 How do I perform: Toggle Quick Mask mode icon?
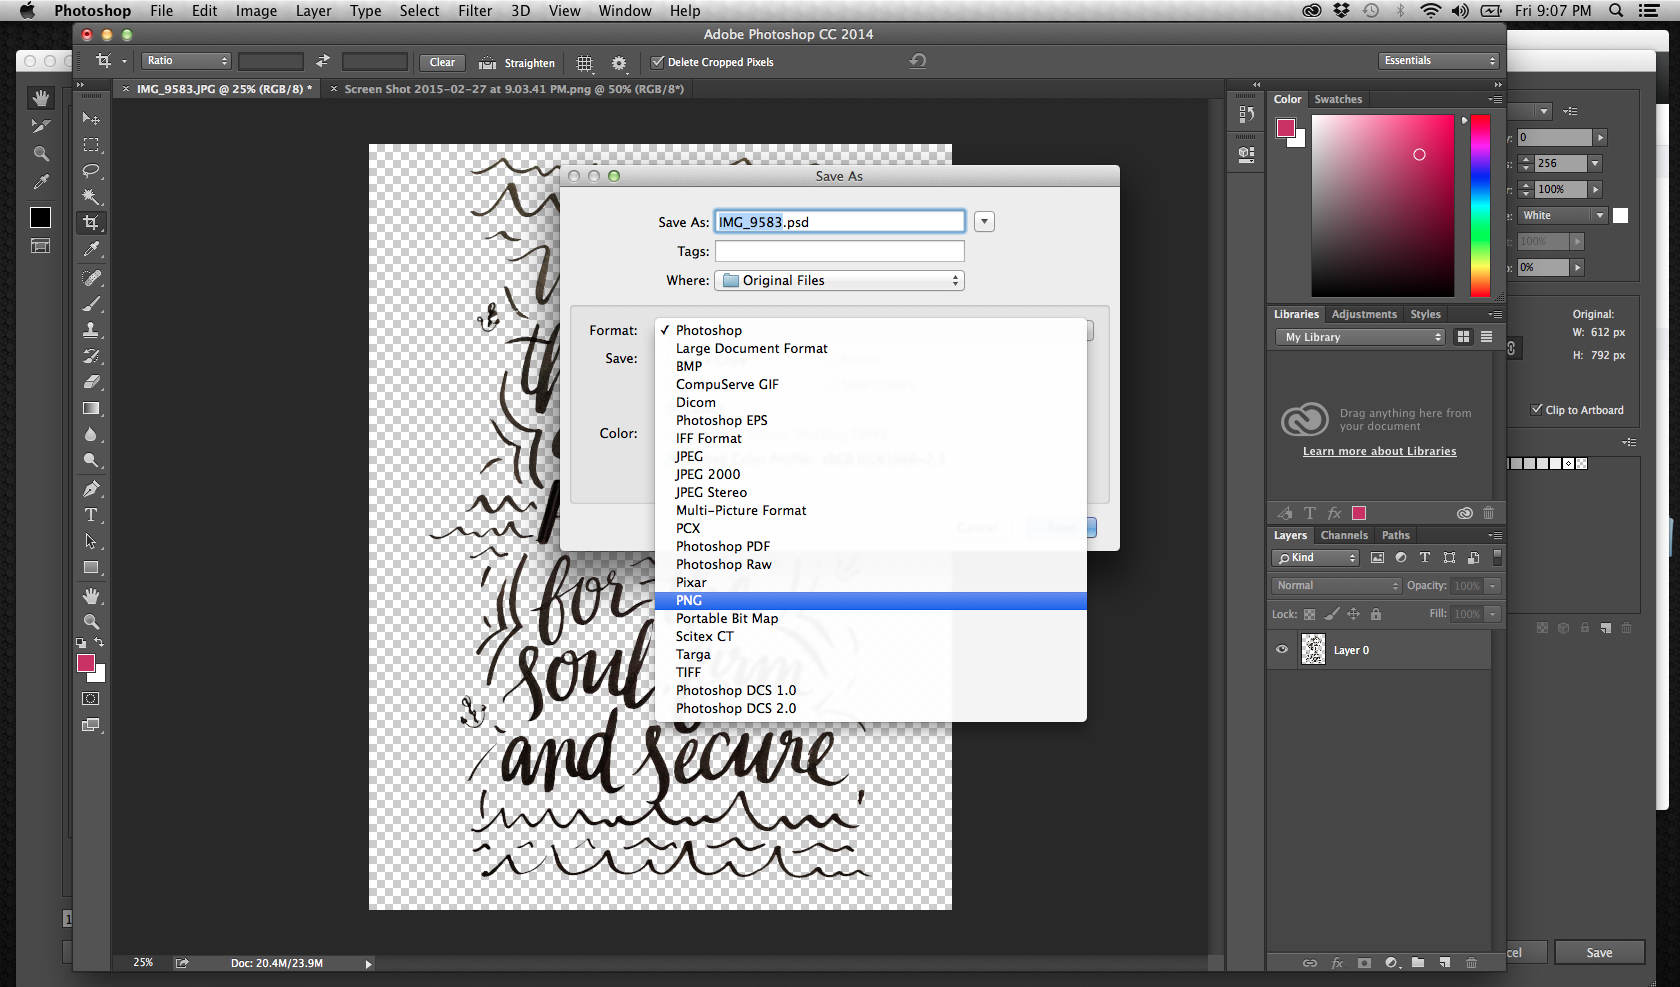91,699
